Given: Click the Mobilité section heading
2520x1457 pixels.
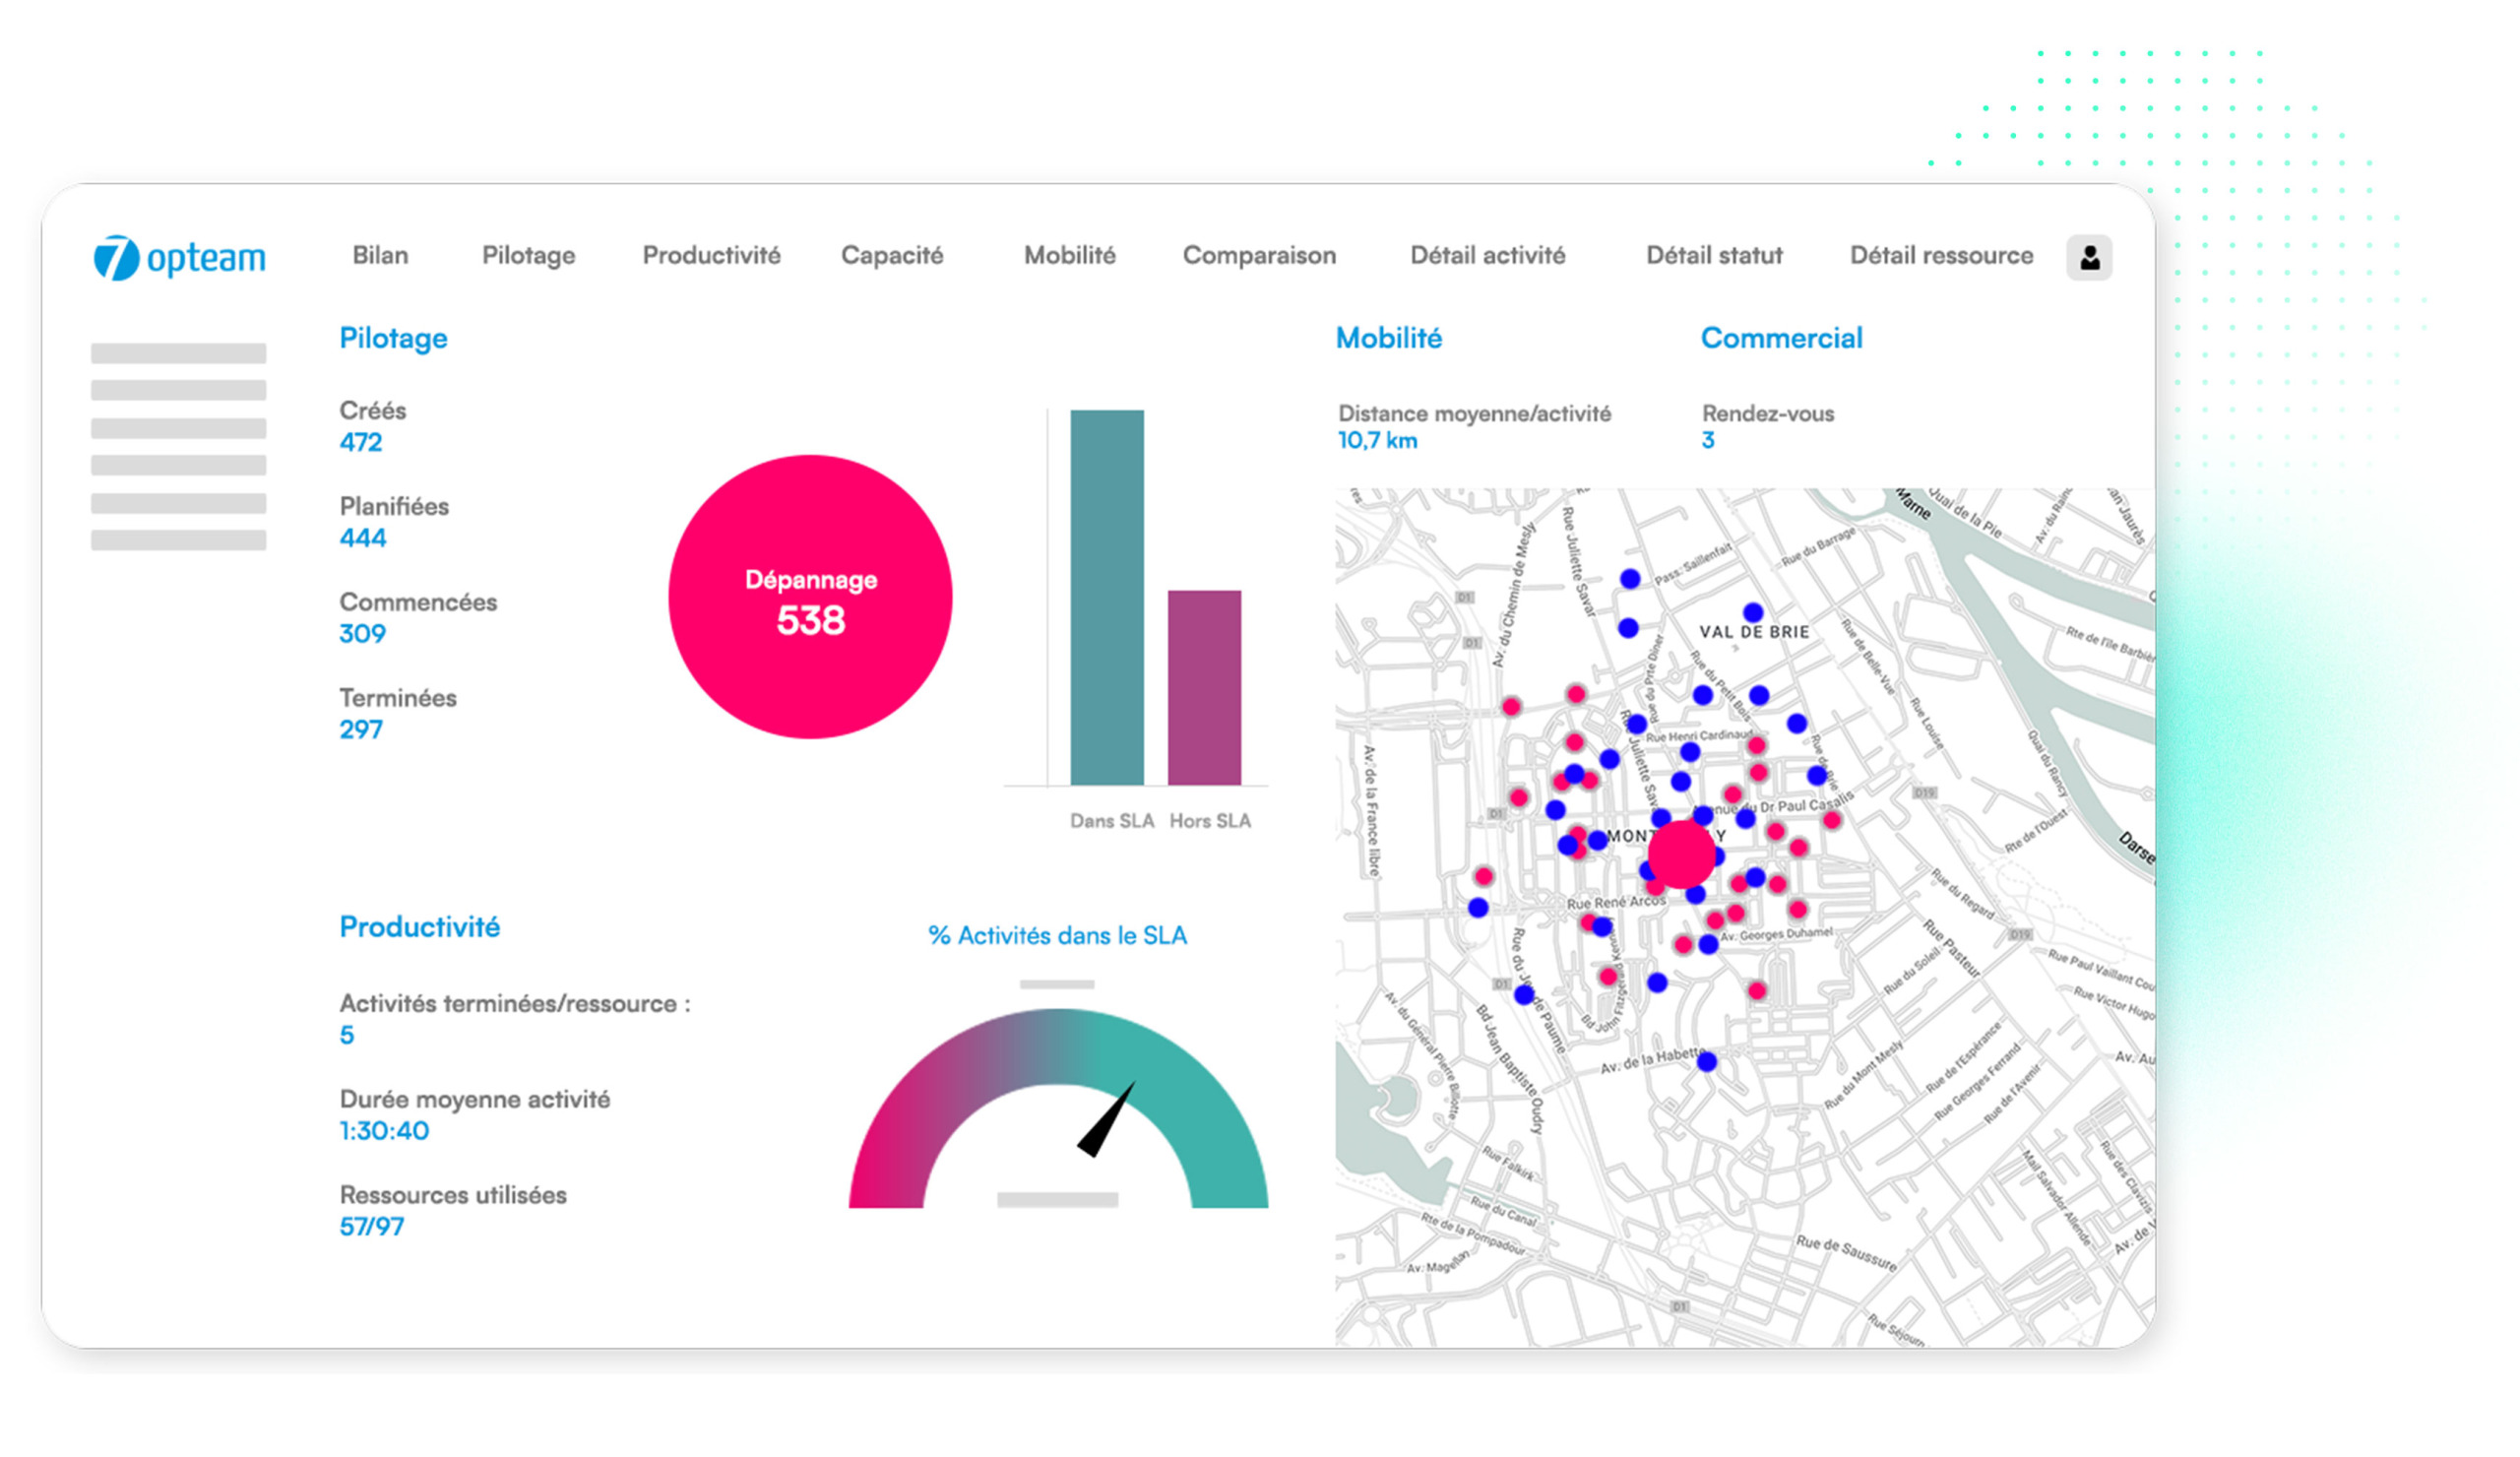Looking at the screenshot, I should point(1389,338).
